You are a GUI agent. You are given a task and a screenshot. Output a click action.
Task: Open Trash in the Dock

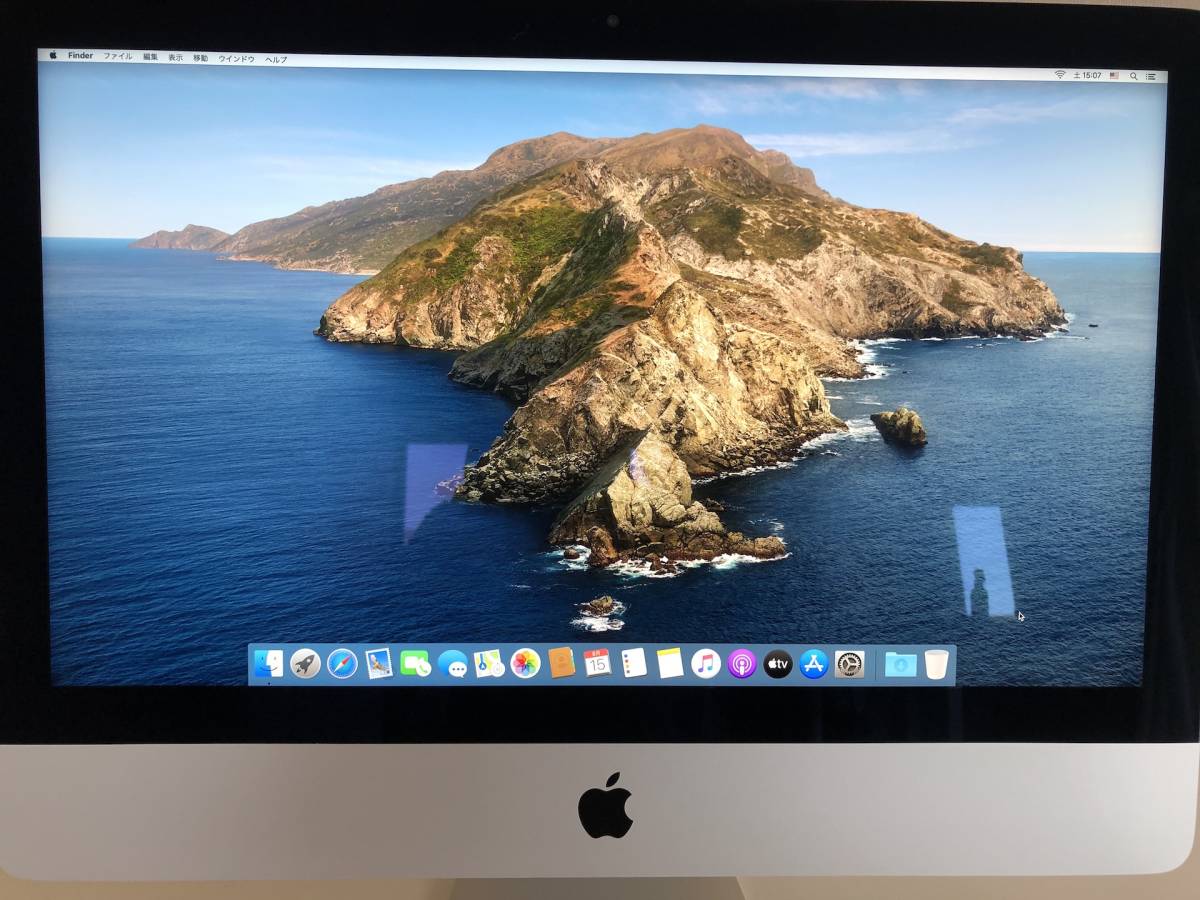coord(936,664)
